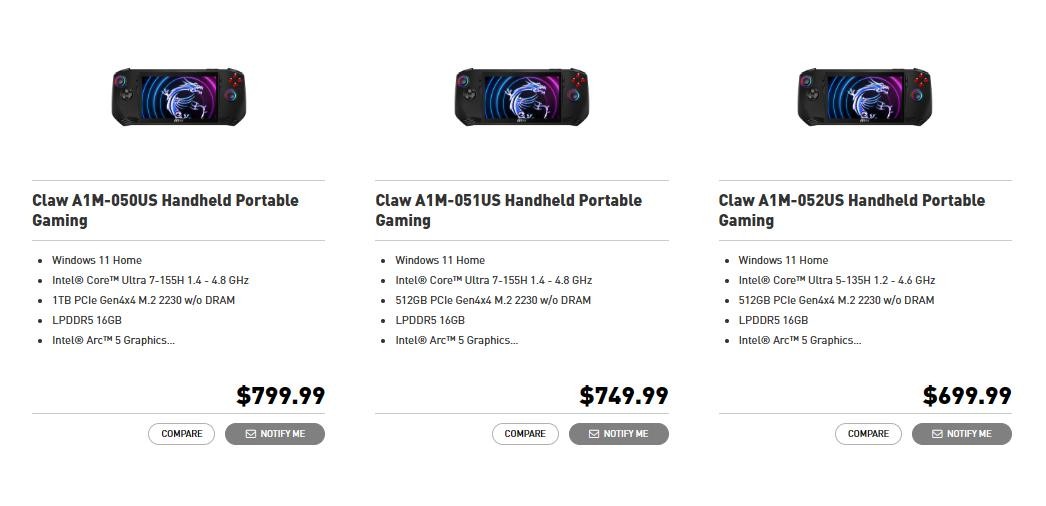Open the Claw A1M-050US product image
The width and height of the screenshot is (1046, 506).
point(179,97)
